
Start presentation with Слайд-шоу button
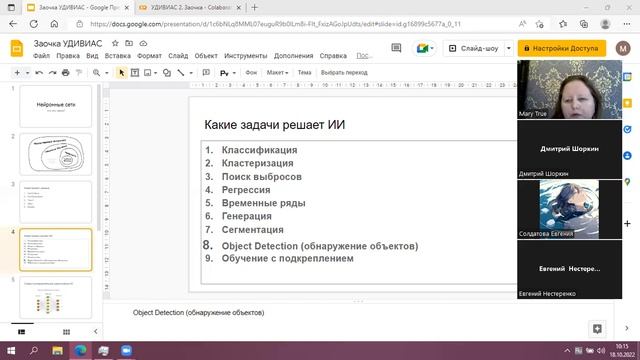(473, 48)
